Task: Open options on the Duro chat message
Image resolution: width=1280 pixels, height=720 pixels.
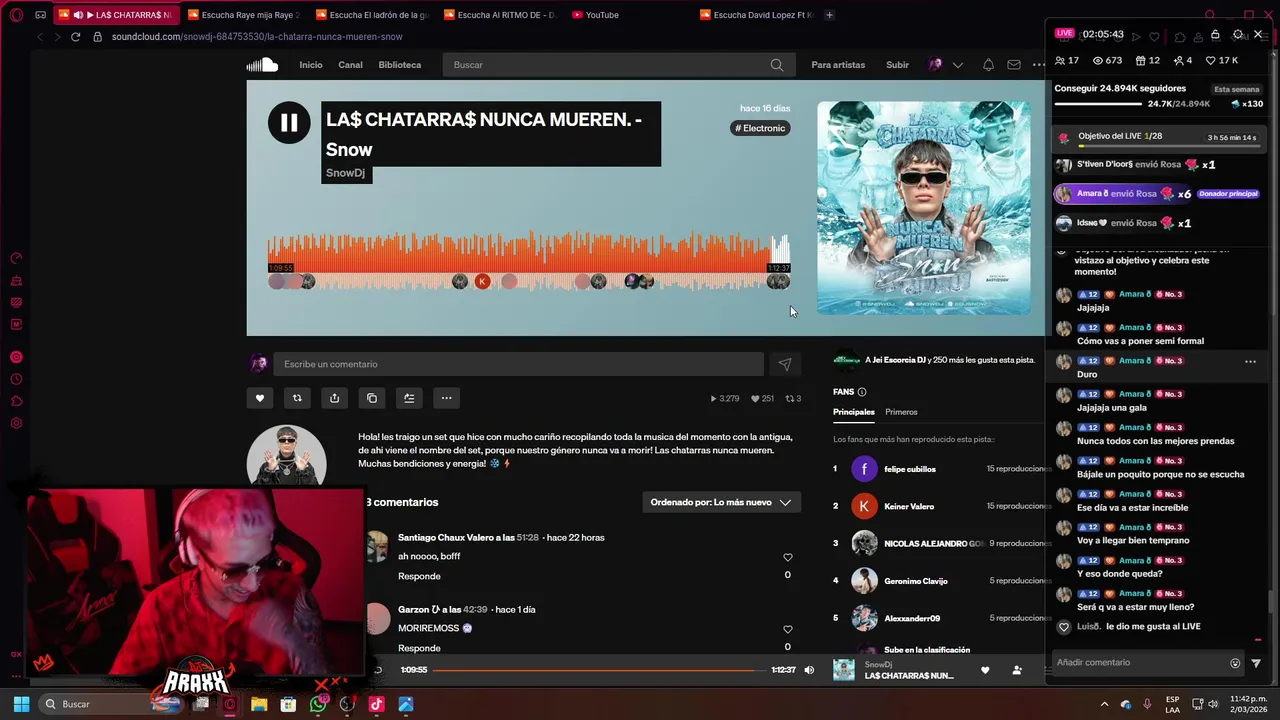Action: 1250,361
